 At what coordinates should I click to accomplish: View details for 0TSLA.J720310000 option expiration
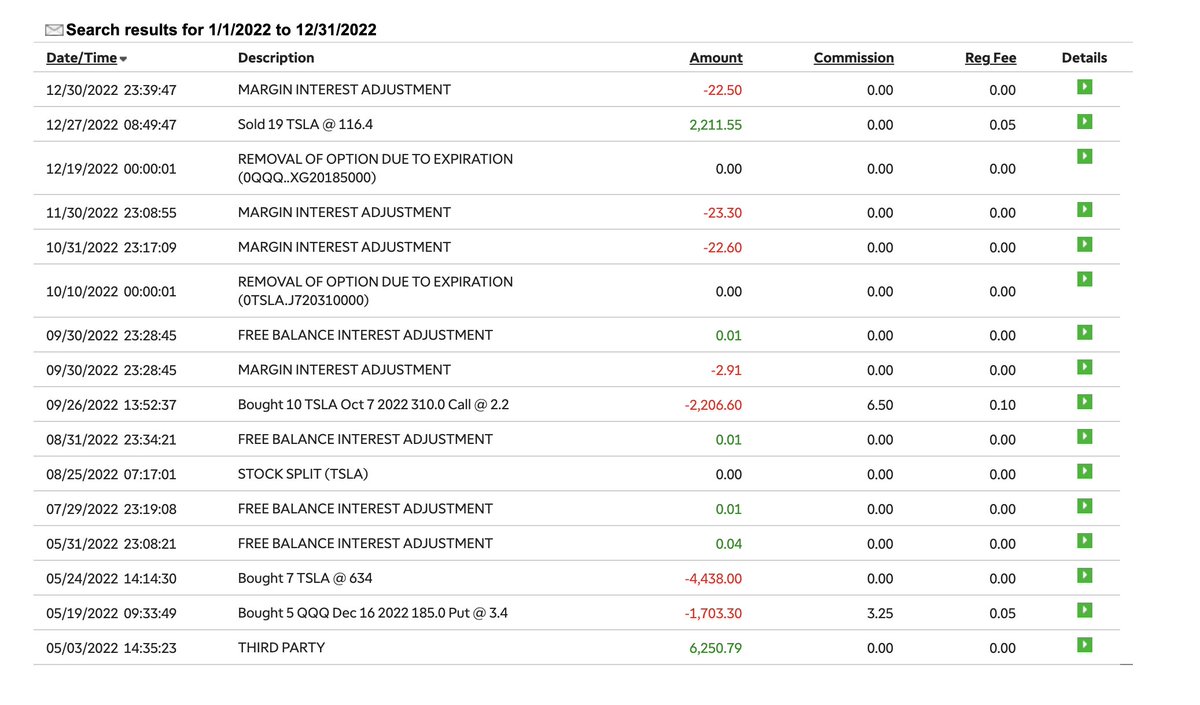coord(1085,279)
